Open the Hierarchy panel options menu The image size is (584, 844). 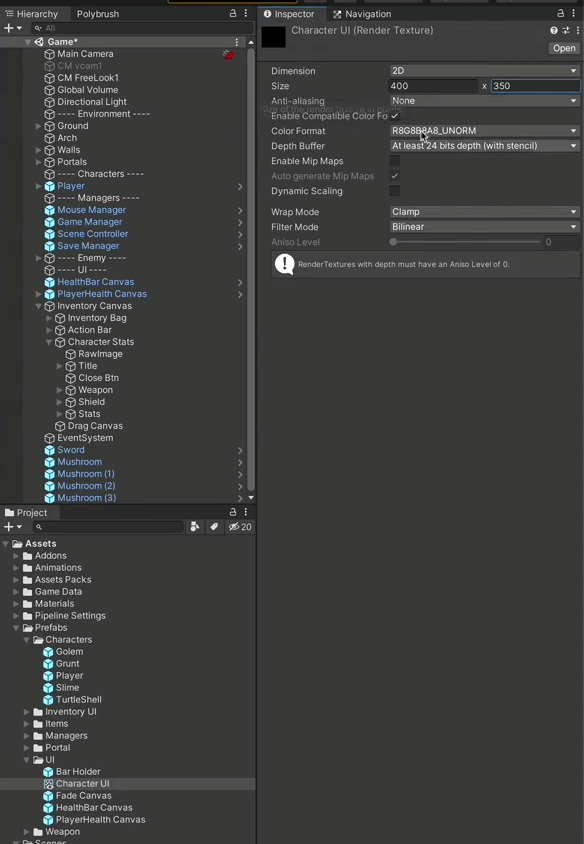tap(245, 13)
